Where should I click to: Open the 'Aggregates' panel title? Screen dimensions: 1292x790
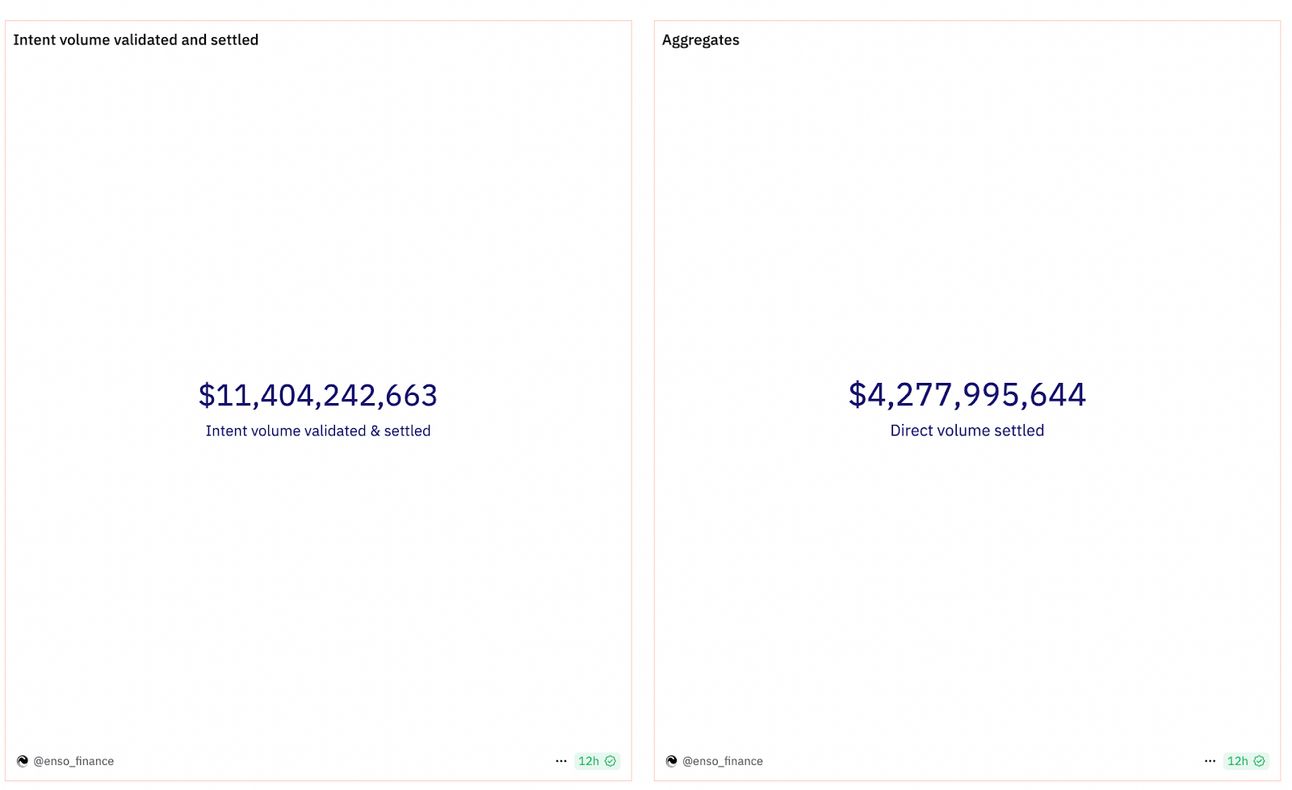coord(701,40)
